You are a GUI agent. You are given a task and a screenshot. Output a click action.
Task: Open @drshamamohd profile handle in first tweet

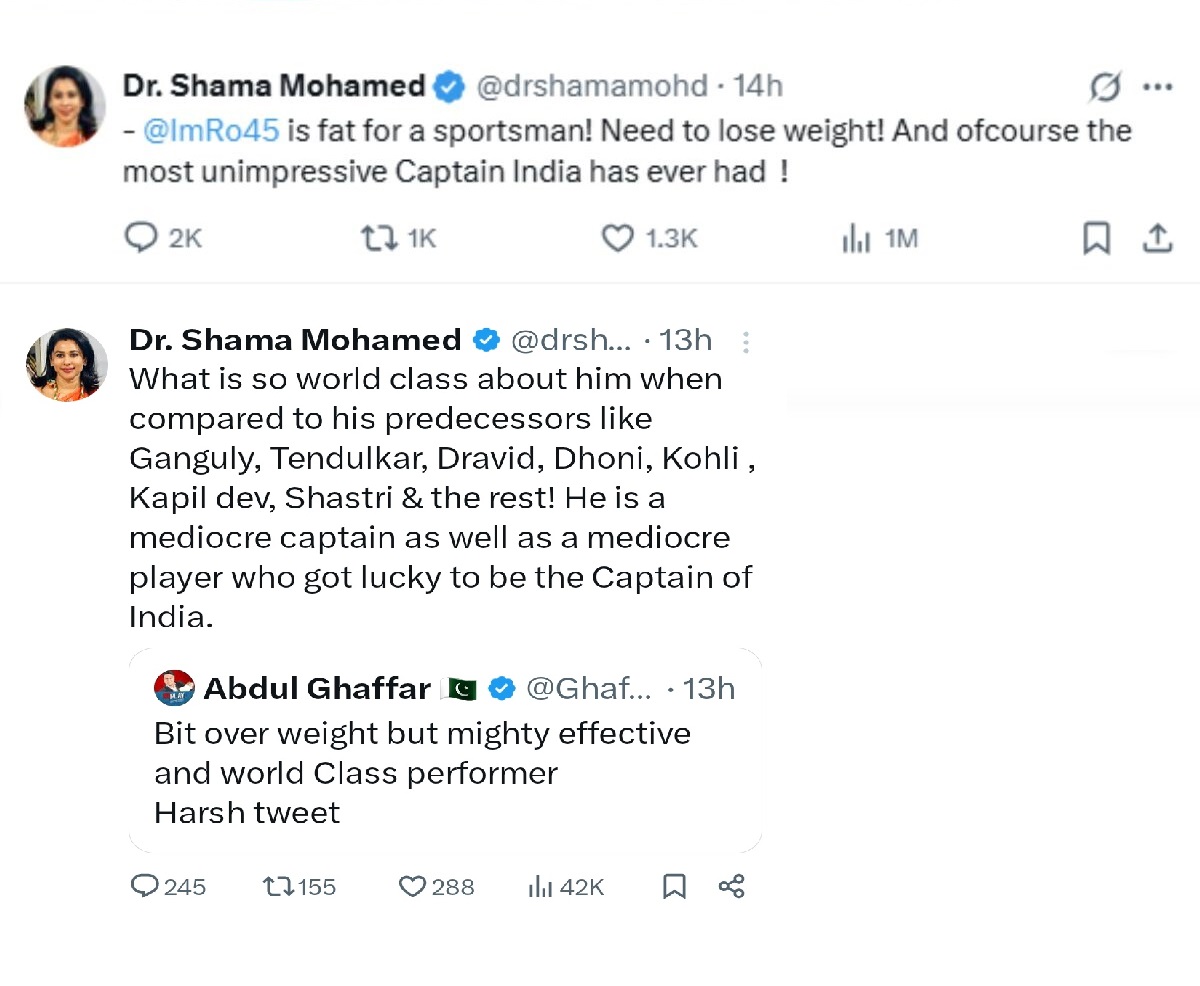(591, 87)
